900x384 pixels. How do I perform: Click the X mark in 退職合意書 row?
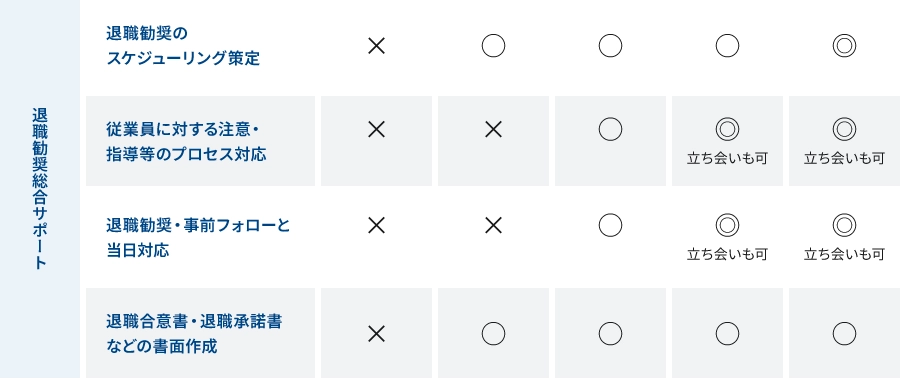[x=376, y=333]
